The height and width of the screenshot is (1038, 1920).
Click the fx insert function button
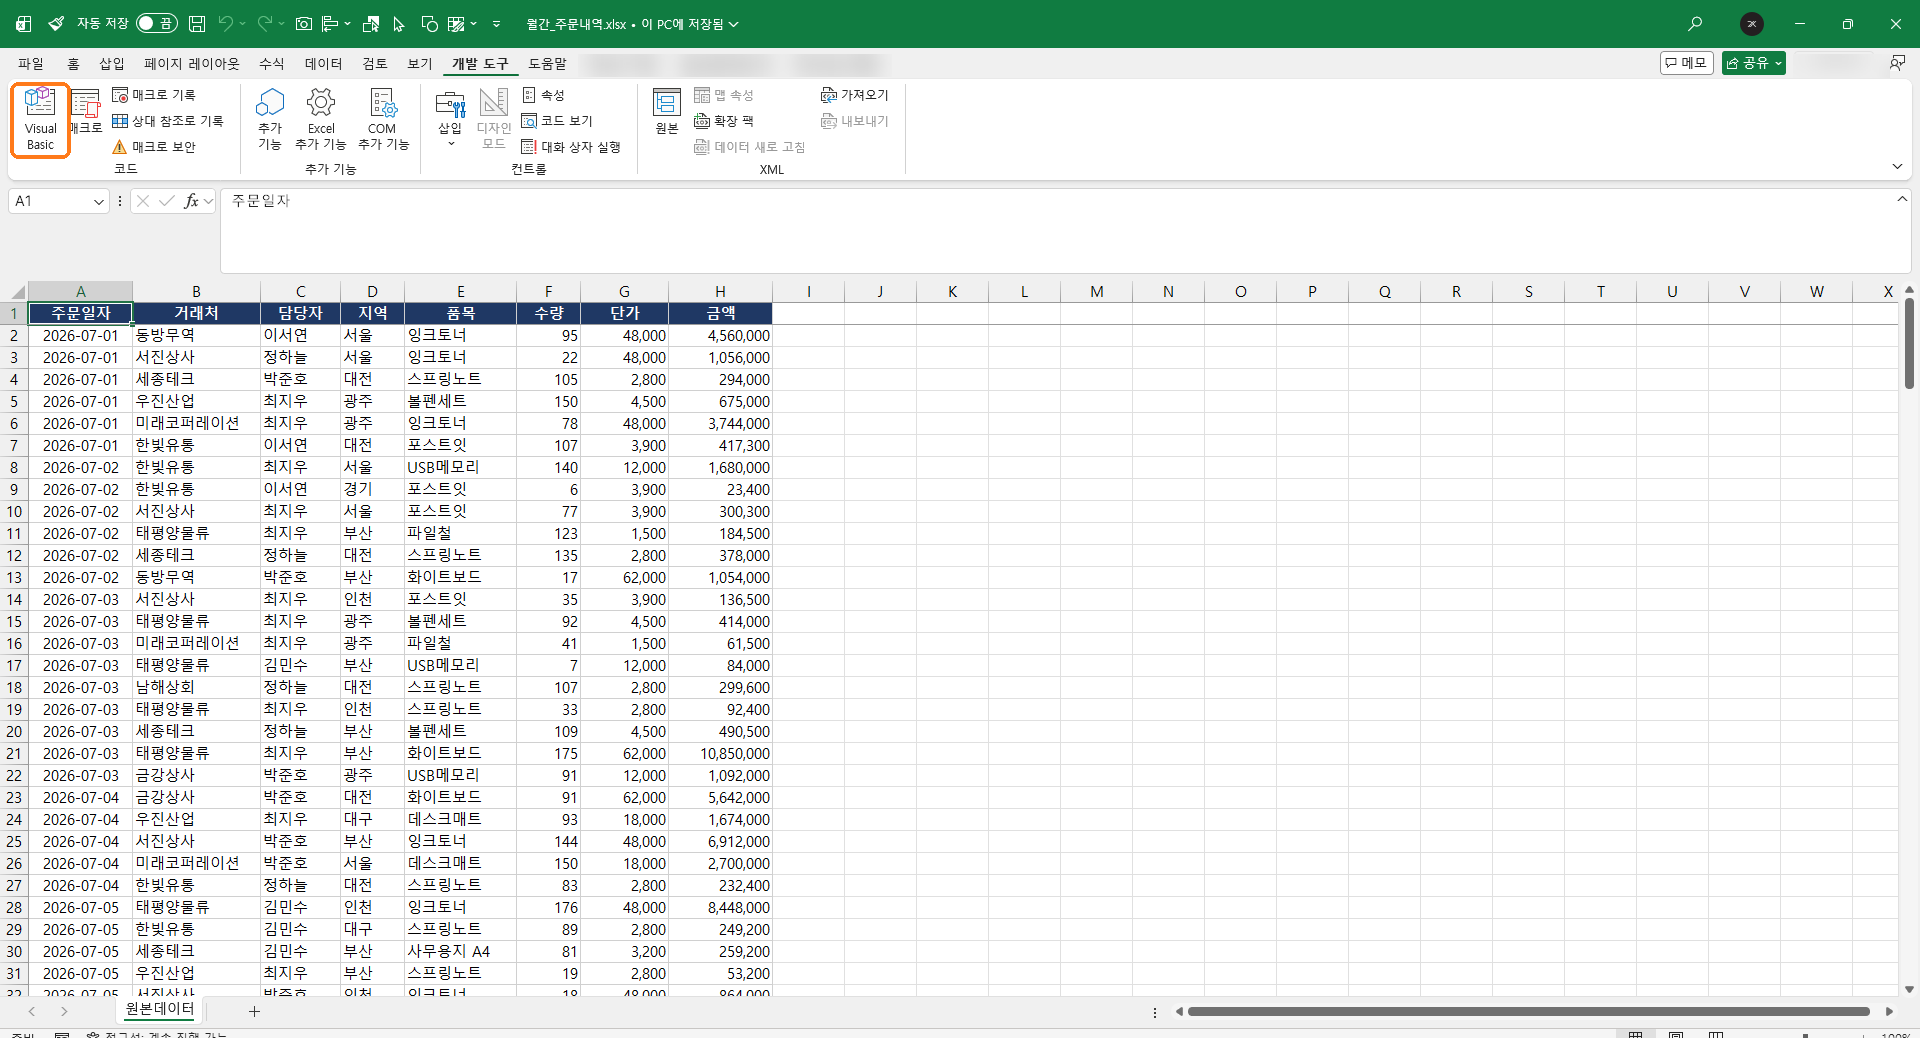[x=191, y=201]
